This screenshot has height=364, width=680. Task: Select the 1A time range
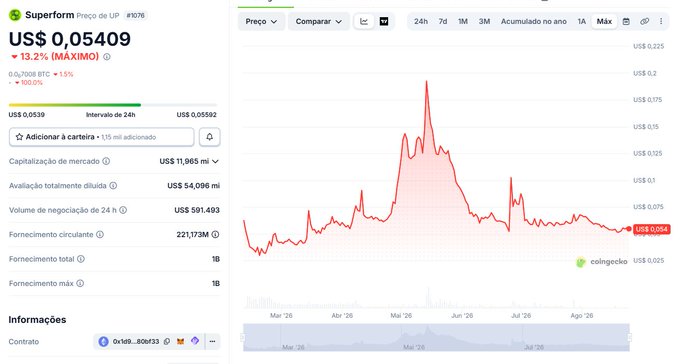pos(582,21)
